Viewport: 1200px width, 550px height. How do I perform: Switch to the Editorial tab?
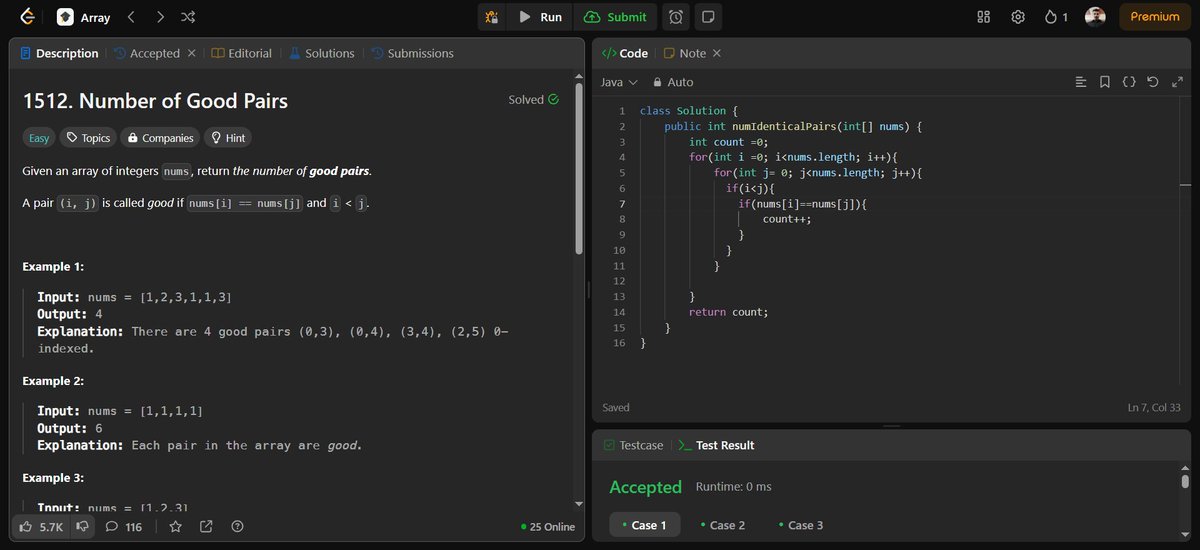(241, 53)
